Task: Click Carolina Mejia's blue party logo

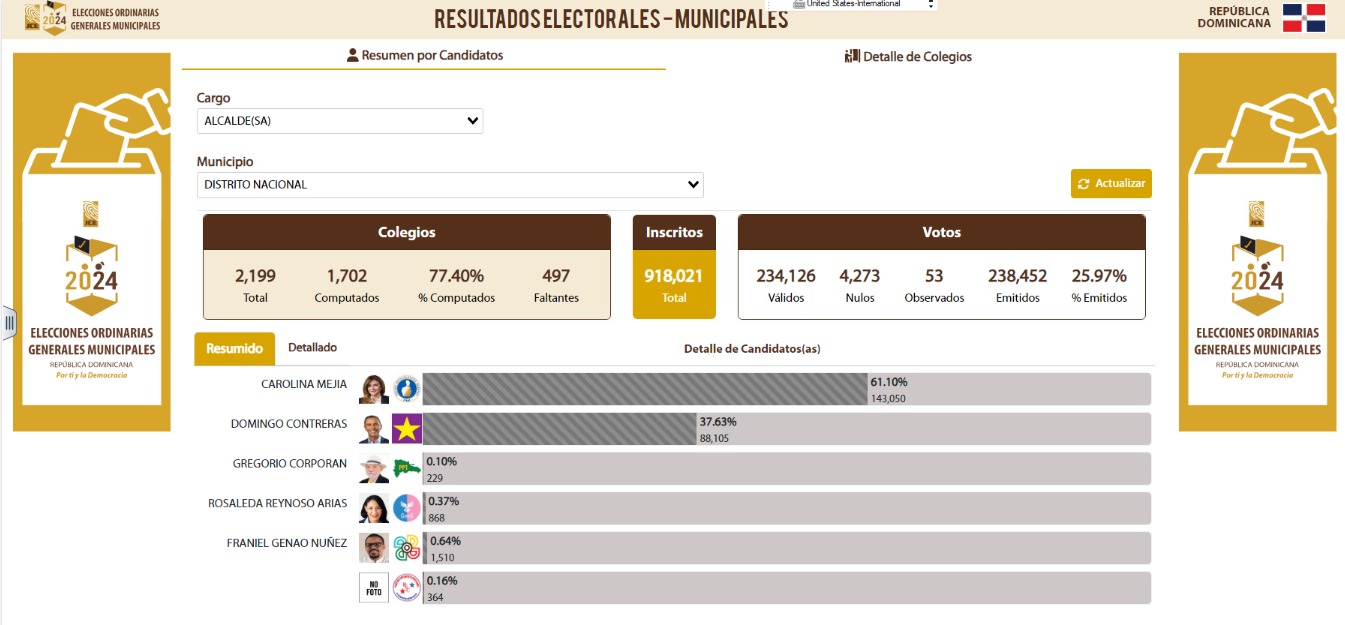Action: click(x=407, y=389)
